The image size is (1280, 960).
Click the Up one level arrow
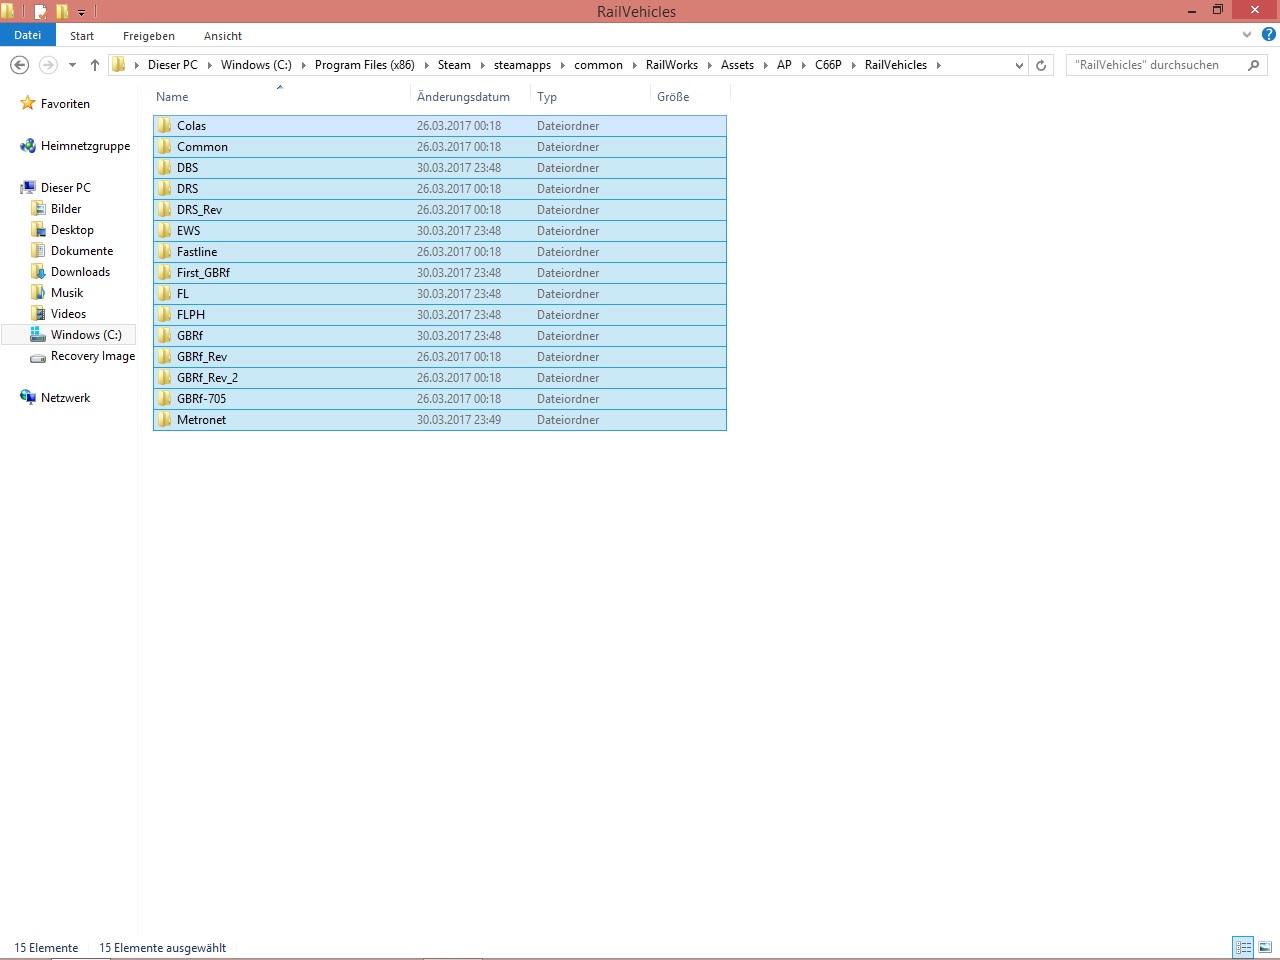tap(95, 65)
